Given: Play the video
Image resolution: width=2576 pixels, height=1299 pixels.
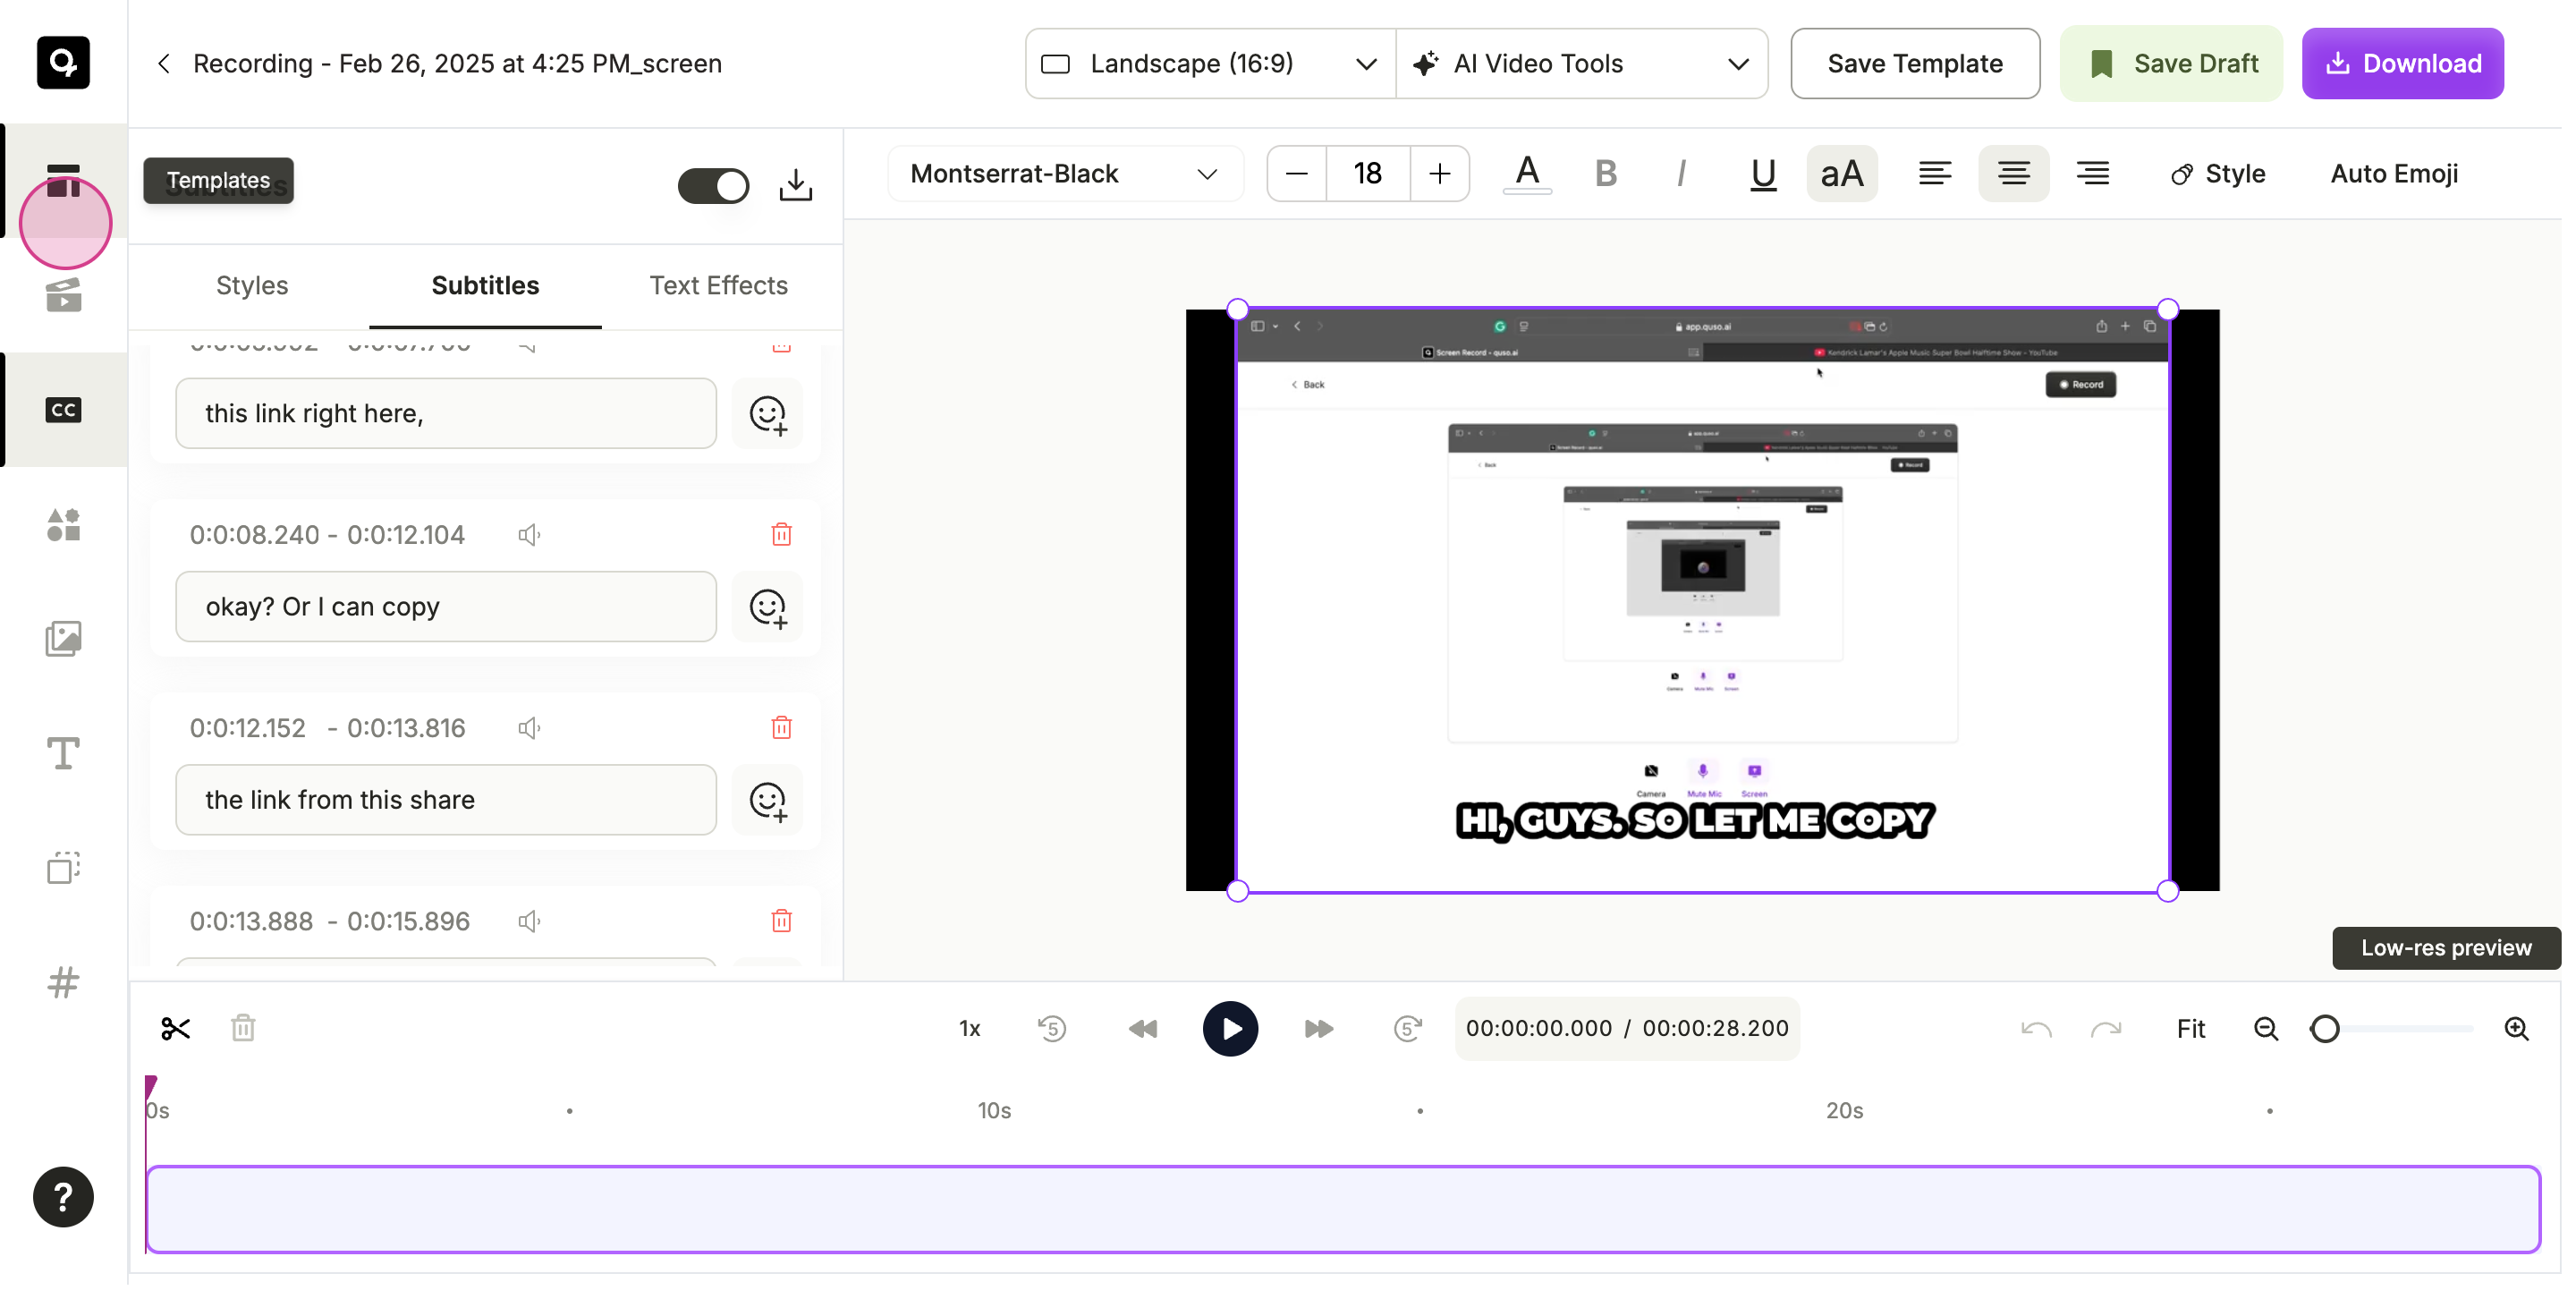Looking at the screenshot, I should (x=1230, y=1029).
